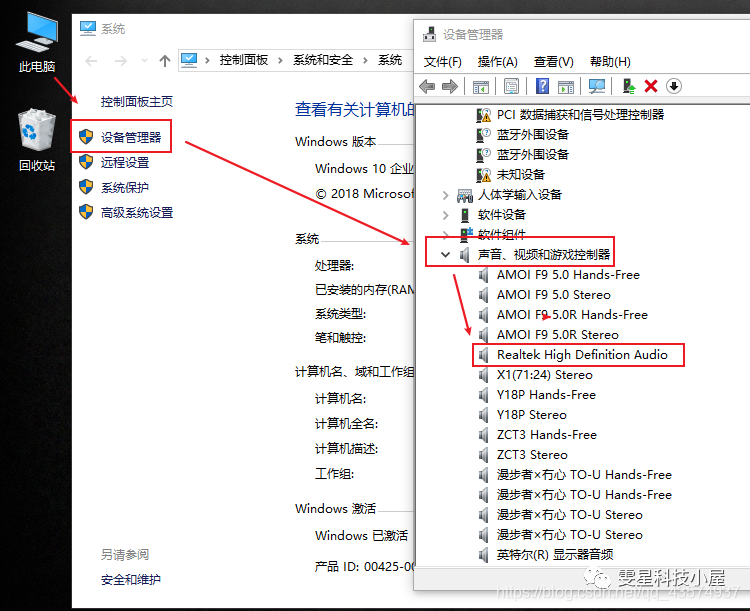750x611 pixels.
Task: Click the 控制面板主页 link
Action: pyautogui.click(x=137, y=101)
